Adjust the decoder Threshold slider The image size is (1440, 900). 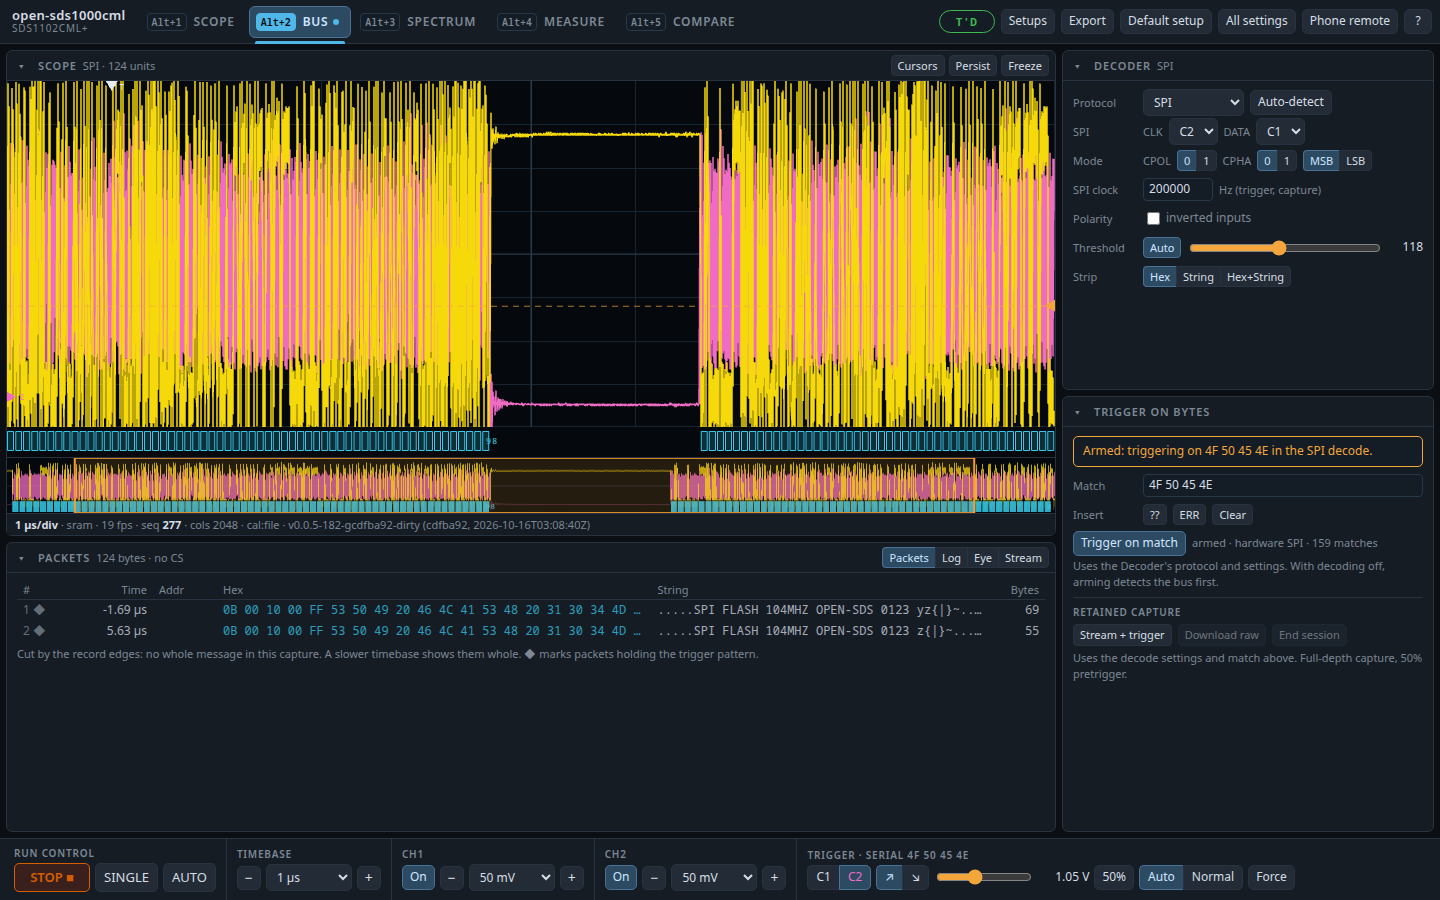click(x=1284, y=248)
